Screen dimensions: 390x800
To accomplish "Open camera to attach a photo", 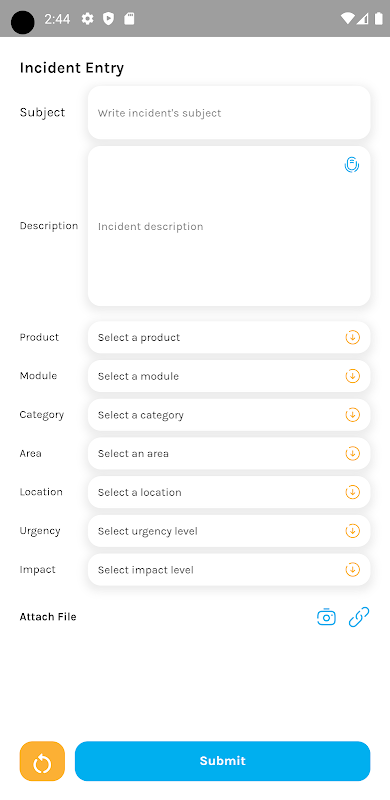I will point(326,617).
